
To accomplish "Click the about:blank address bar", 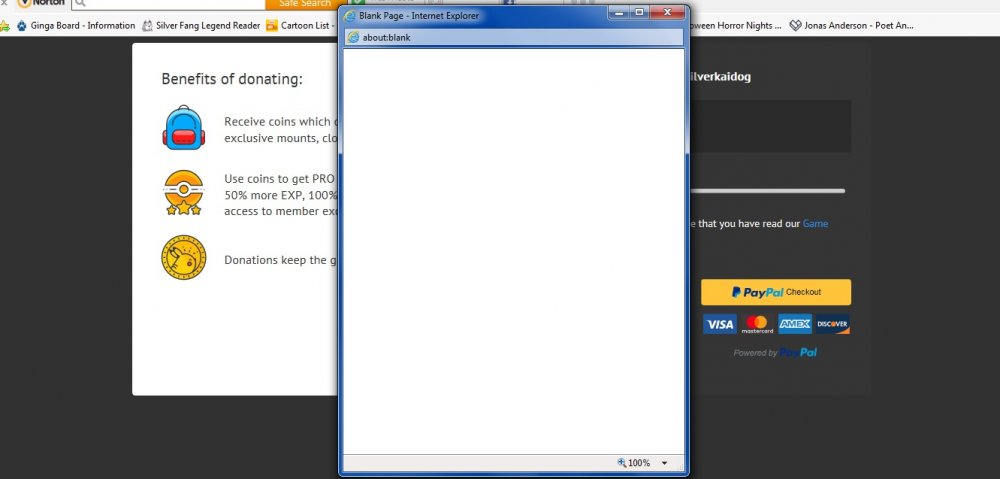I will [x=512, y=37].
